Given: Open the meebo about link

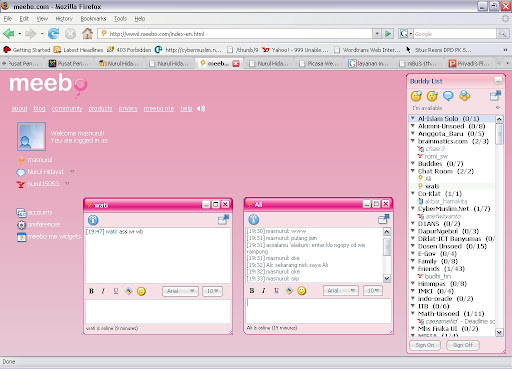Looking at the screenshot, I should (19, 109).
